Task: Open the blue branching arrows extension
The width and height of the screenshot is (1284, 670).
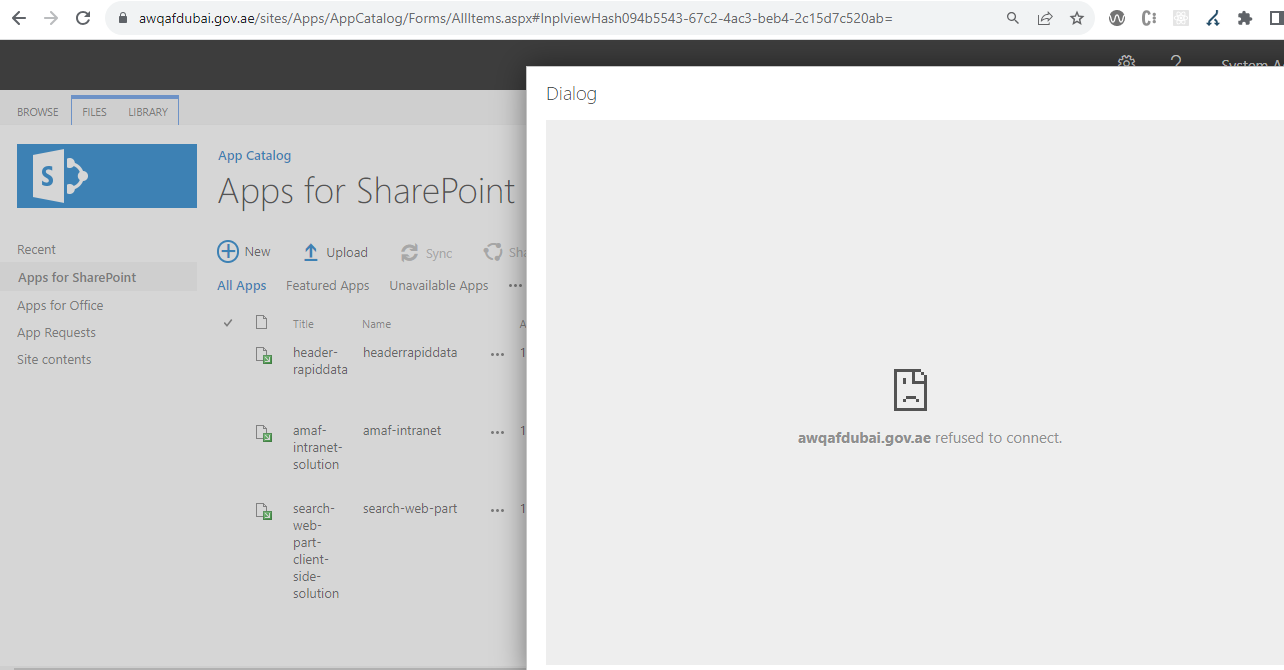Action: click(1213, 18)
